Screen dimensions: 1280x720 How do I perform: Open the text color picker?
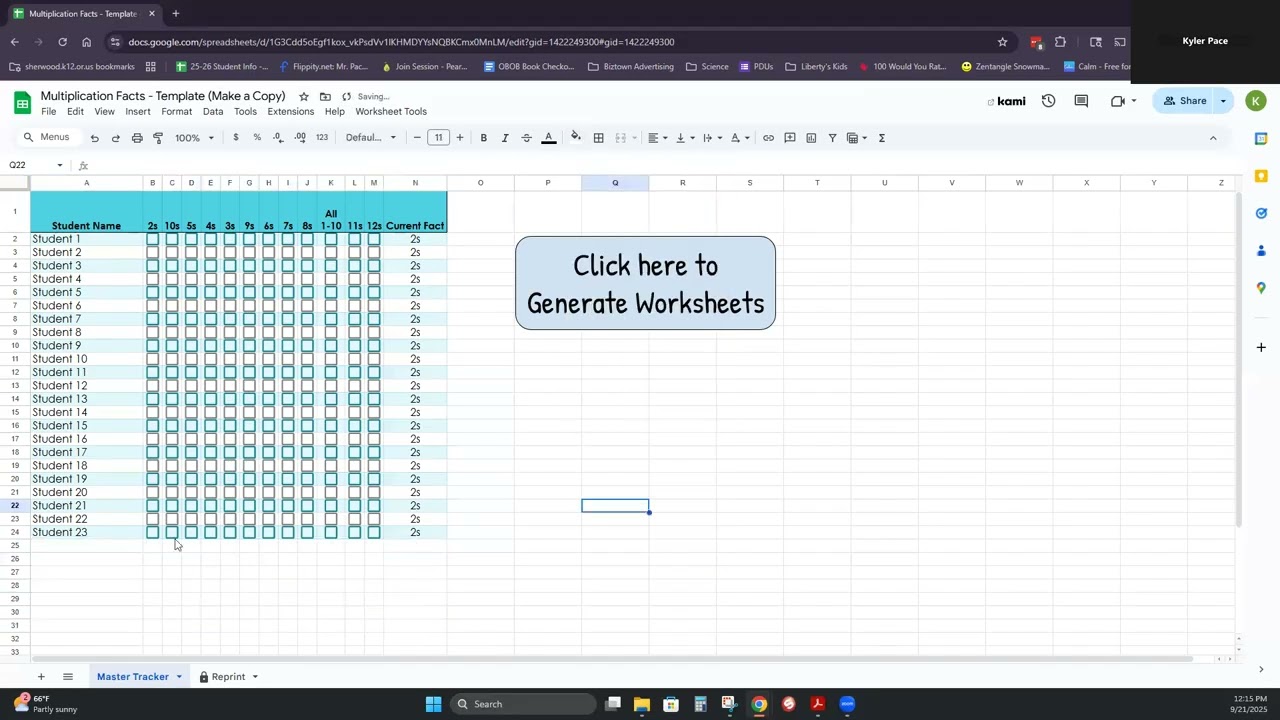coord(549,138)
